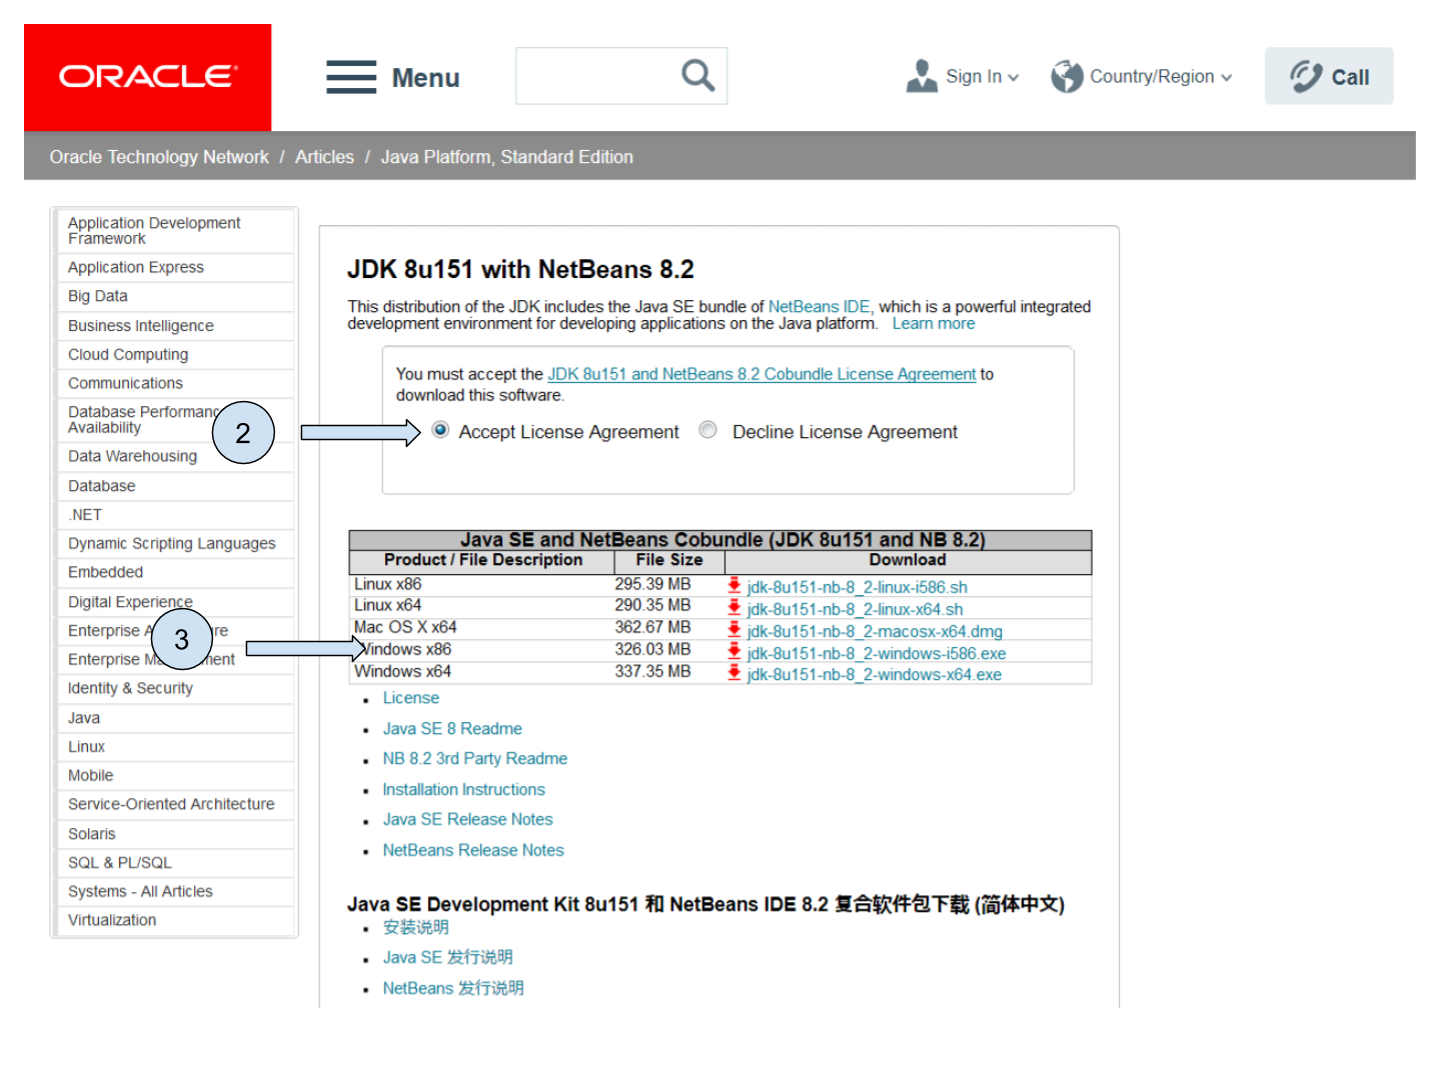
Task: Download jdk-8u151-nb-8_2-linux-i586.sh
Action: 857,587
